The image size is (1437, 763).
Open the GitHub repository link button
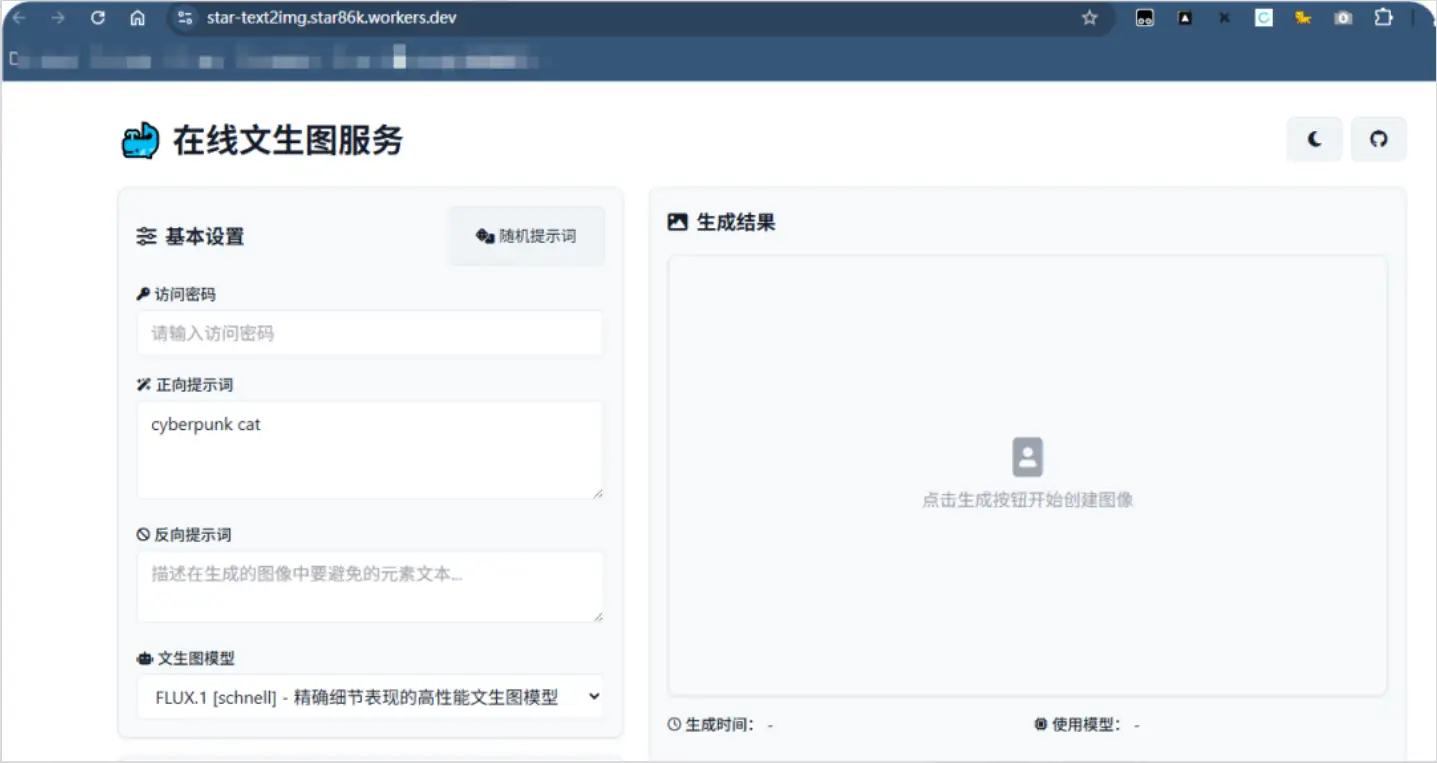click(x=1378, y=139)
